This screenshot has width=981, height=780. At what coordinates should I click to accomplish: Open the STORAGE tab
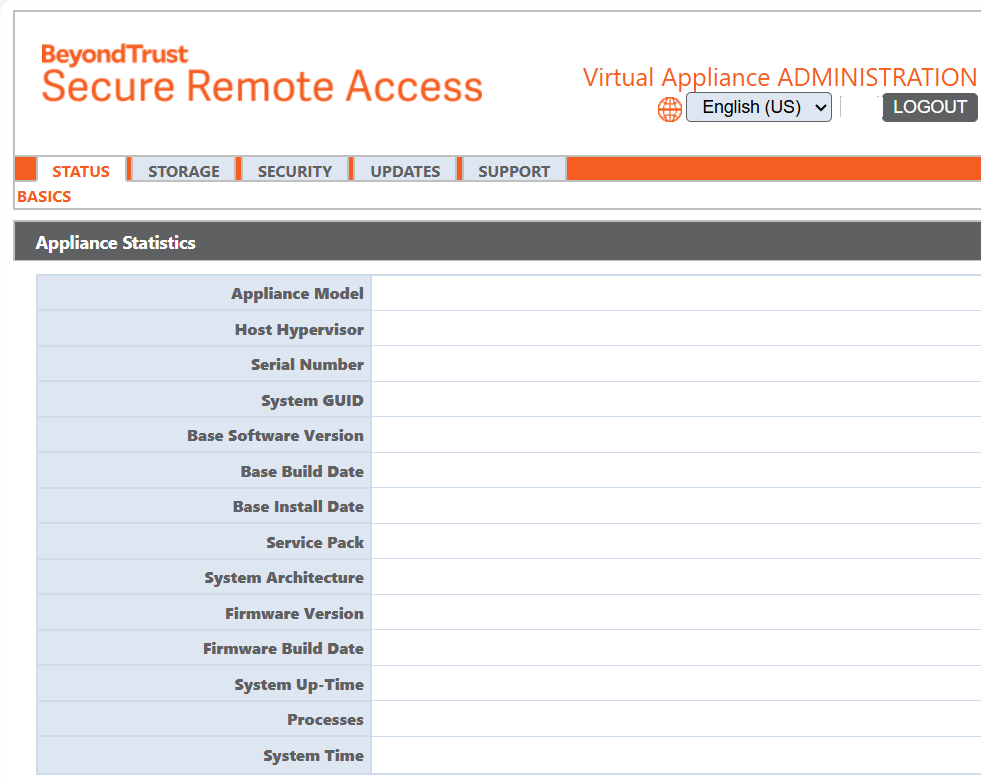184,171
